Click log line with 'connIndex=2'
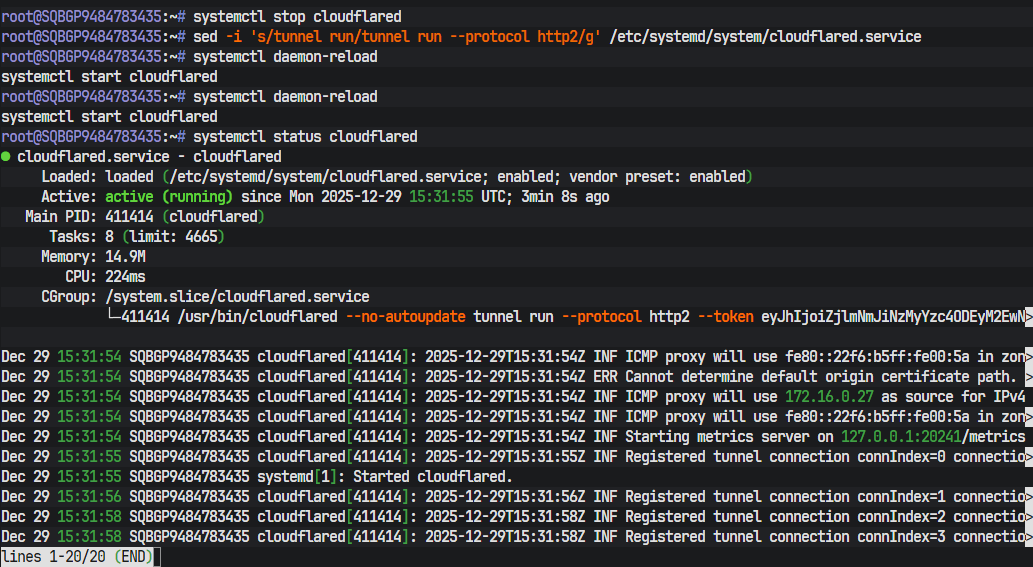 516,516
